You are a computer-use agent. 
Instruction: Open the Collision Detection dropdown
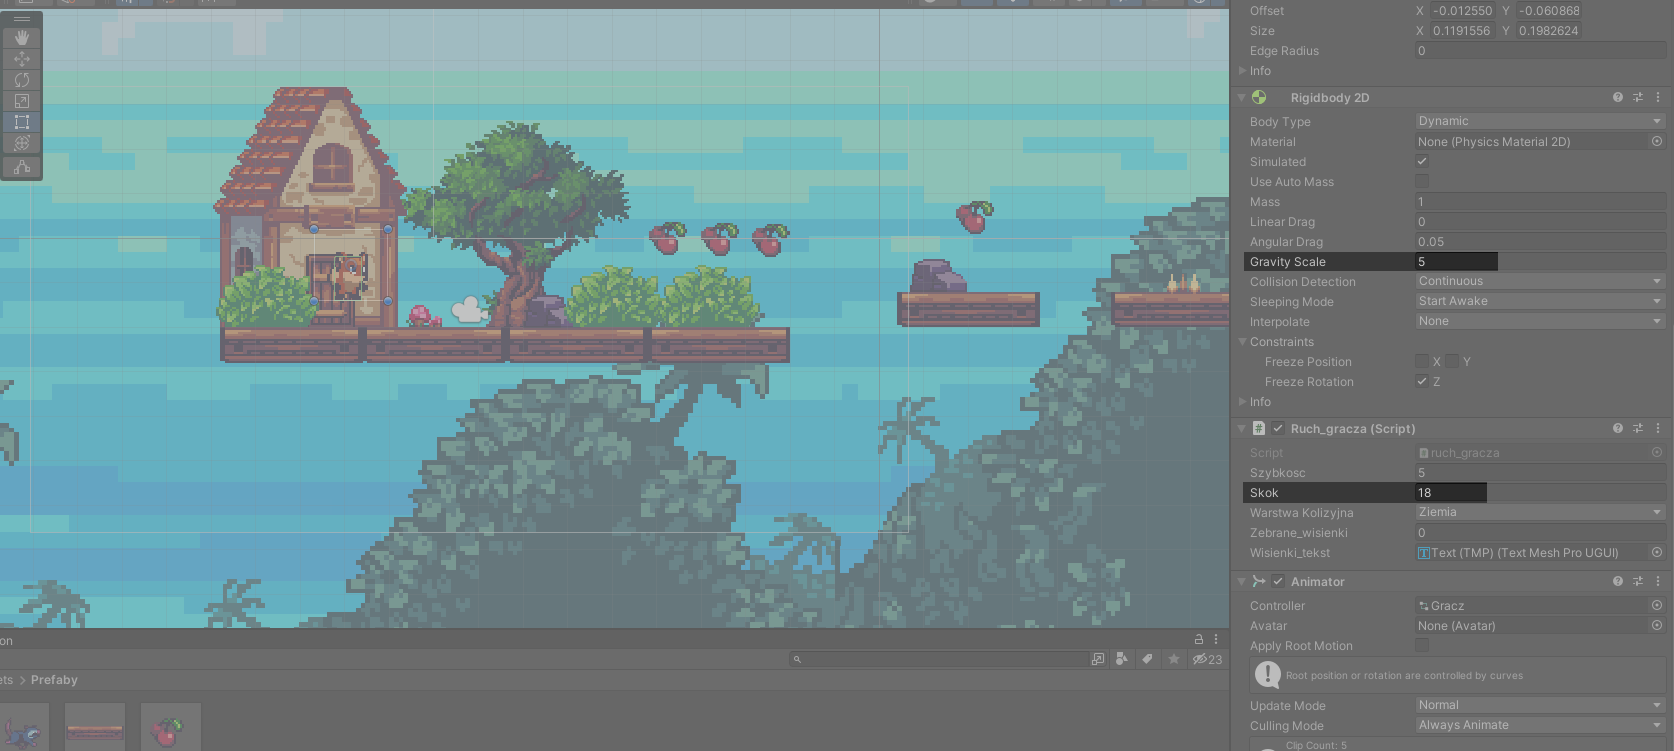(x=1539, y=281)
